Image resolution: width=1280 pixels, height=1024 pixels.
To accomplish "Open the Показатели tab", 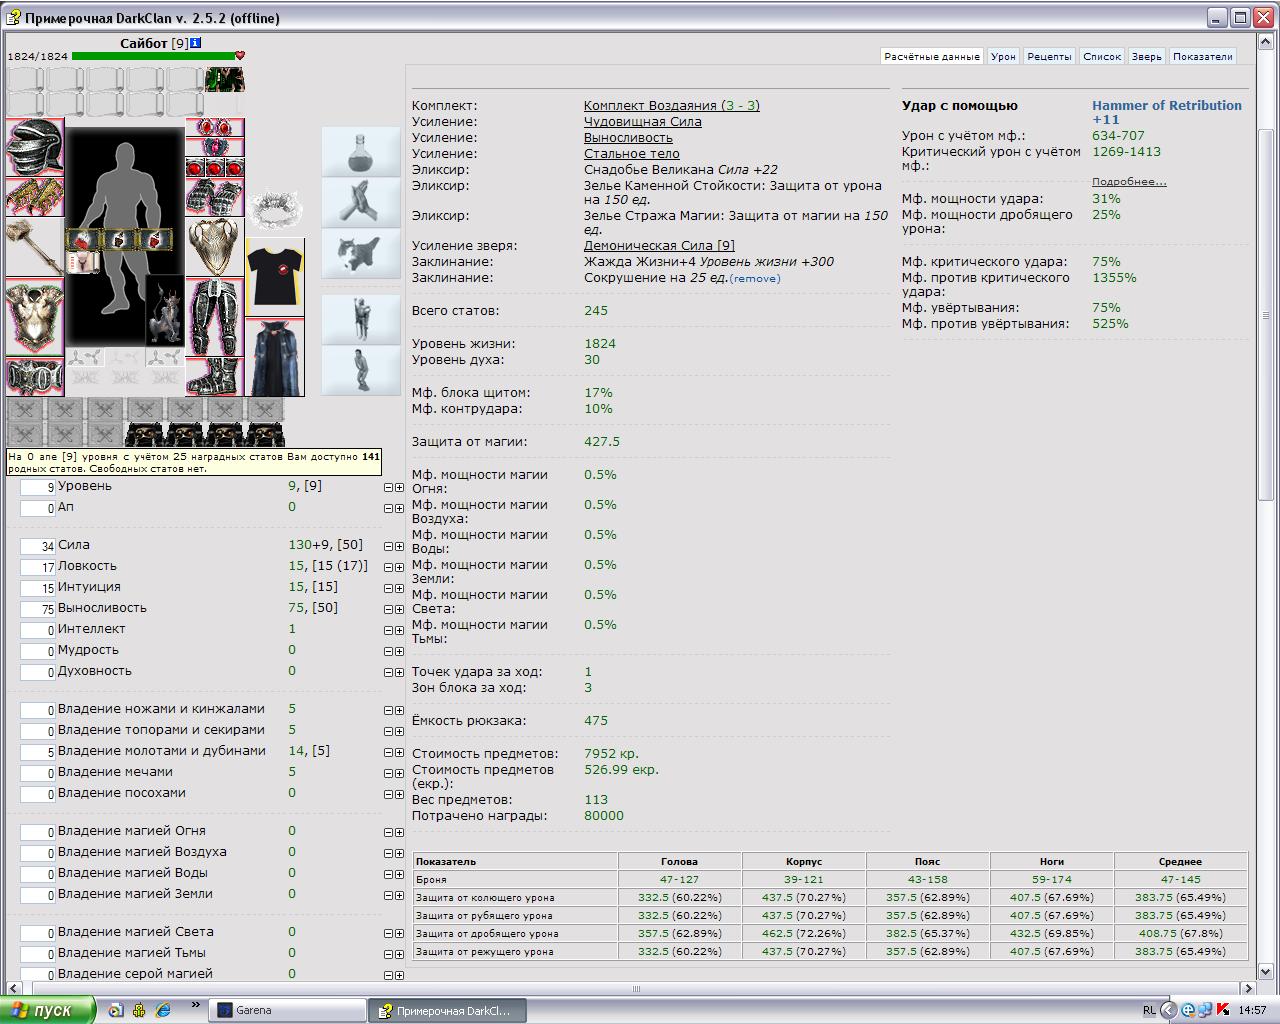I will 1202,57.
